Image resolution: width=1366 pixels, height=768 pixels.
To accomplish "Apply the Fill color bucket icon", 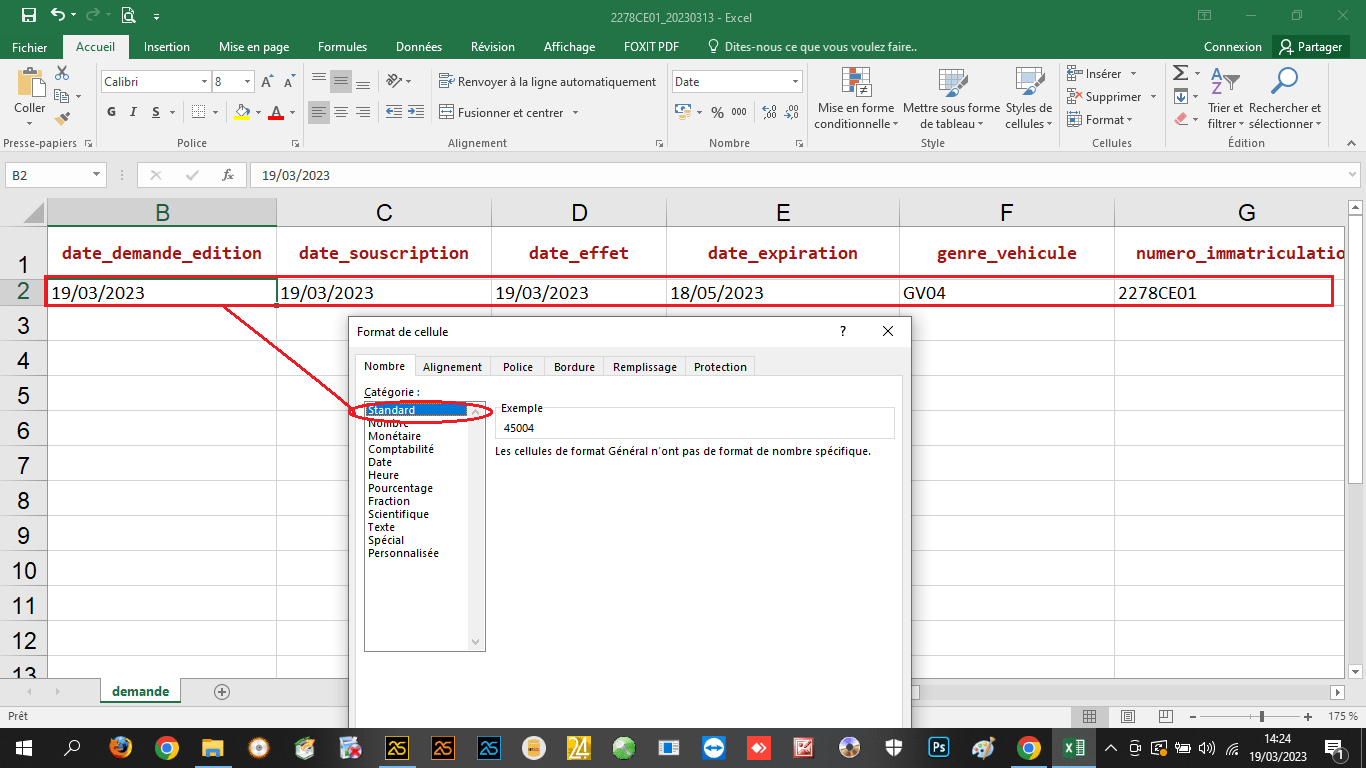I will (243, 111).
